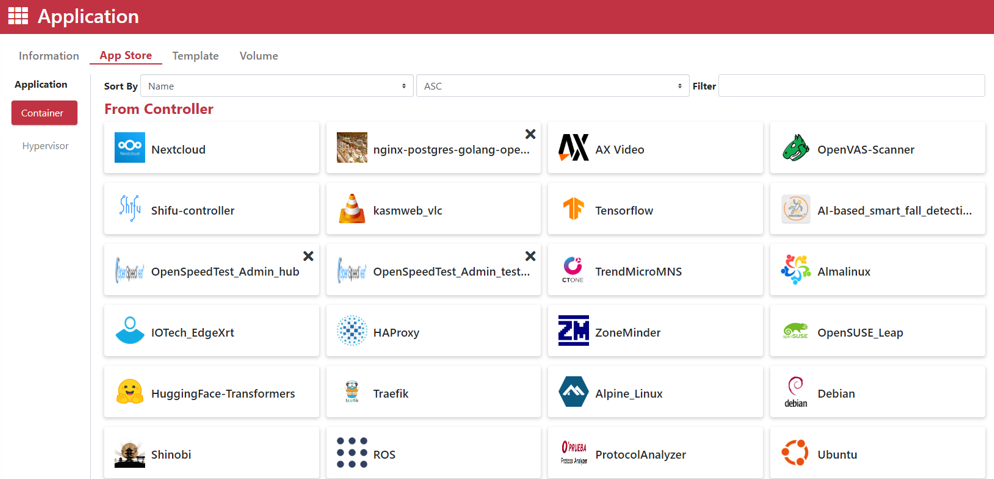Click the Shinobi name text

pyautogui.click(x=171, y=454)
